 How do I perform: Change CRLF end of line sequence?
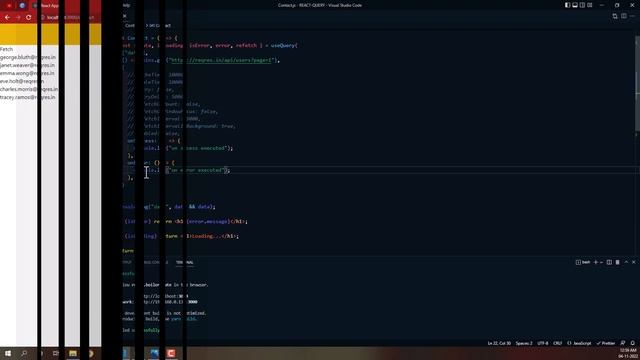(x=558, y=343)
